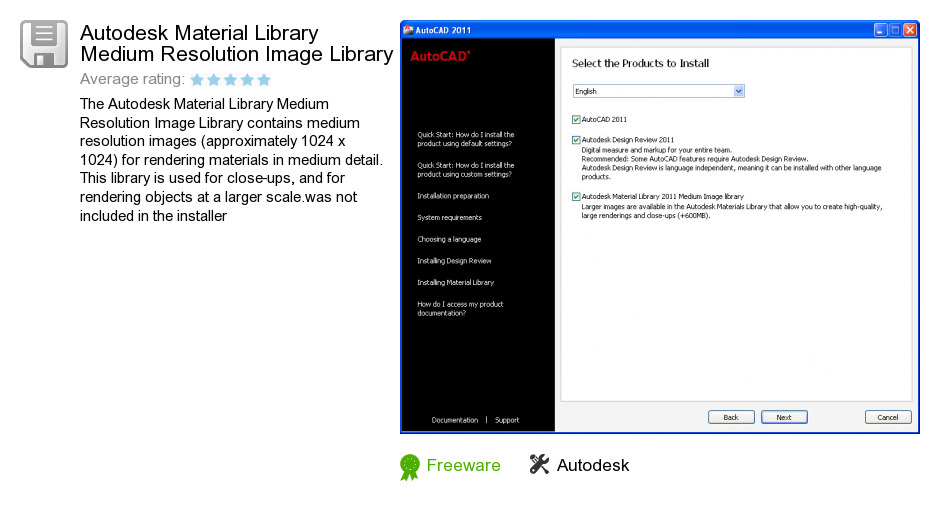This screenshot has height=511, width=940.
Task: Click the first rating star
Action: [197, 80]
